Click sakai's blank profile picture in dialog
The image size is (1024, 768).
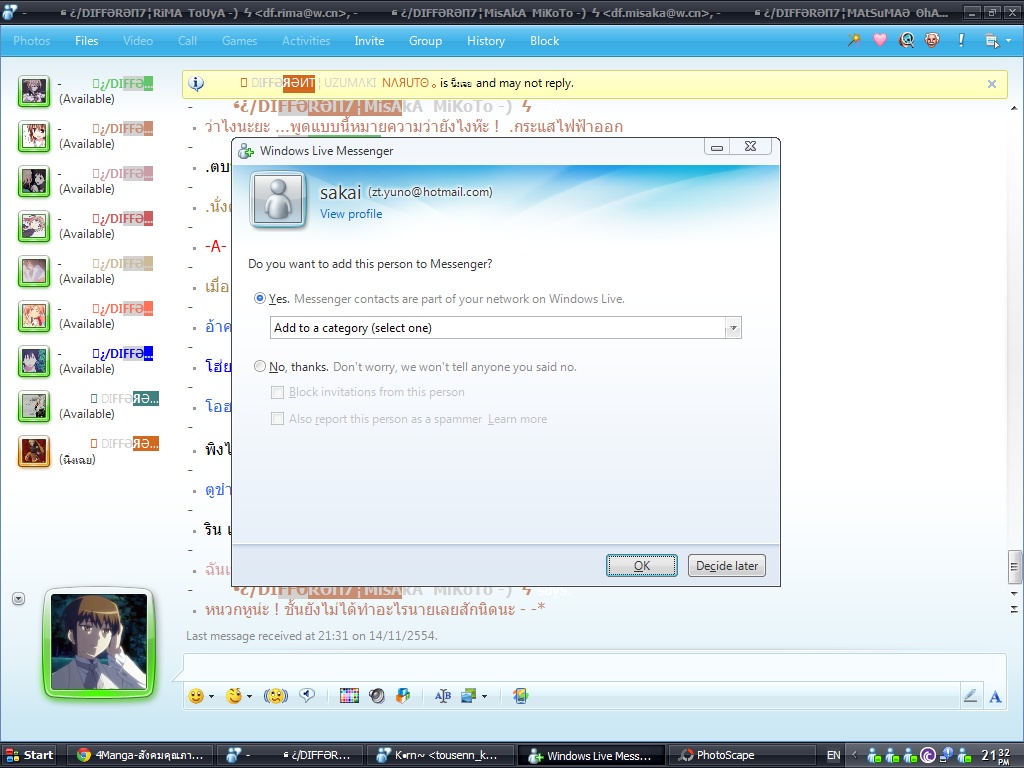[x=278, y=199]
